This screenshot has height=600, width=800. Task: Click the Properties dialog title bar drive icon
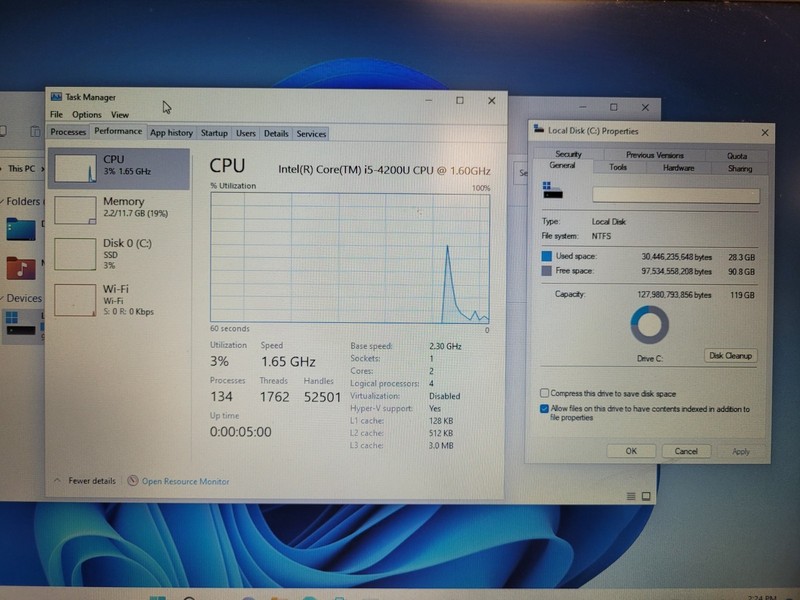[x=539, y=130]
